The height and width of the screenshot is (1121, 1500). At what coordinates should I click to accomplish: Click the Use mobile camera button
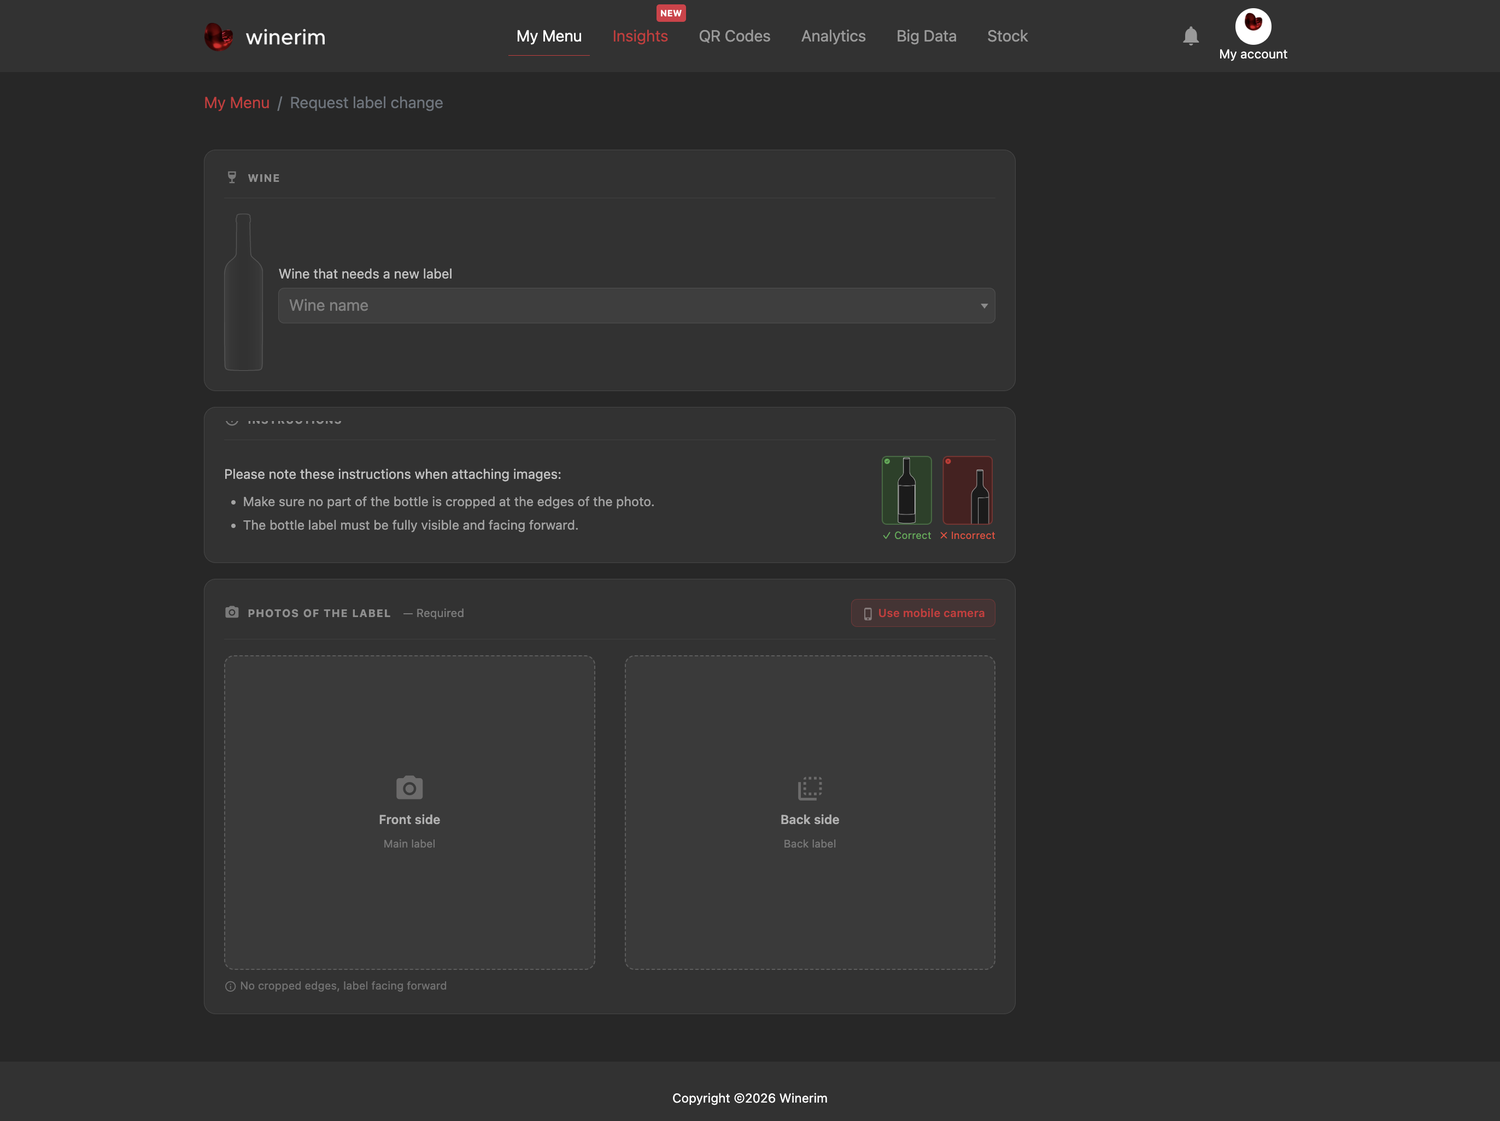(923, 613)
